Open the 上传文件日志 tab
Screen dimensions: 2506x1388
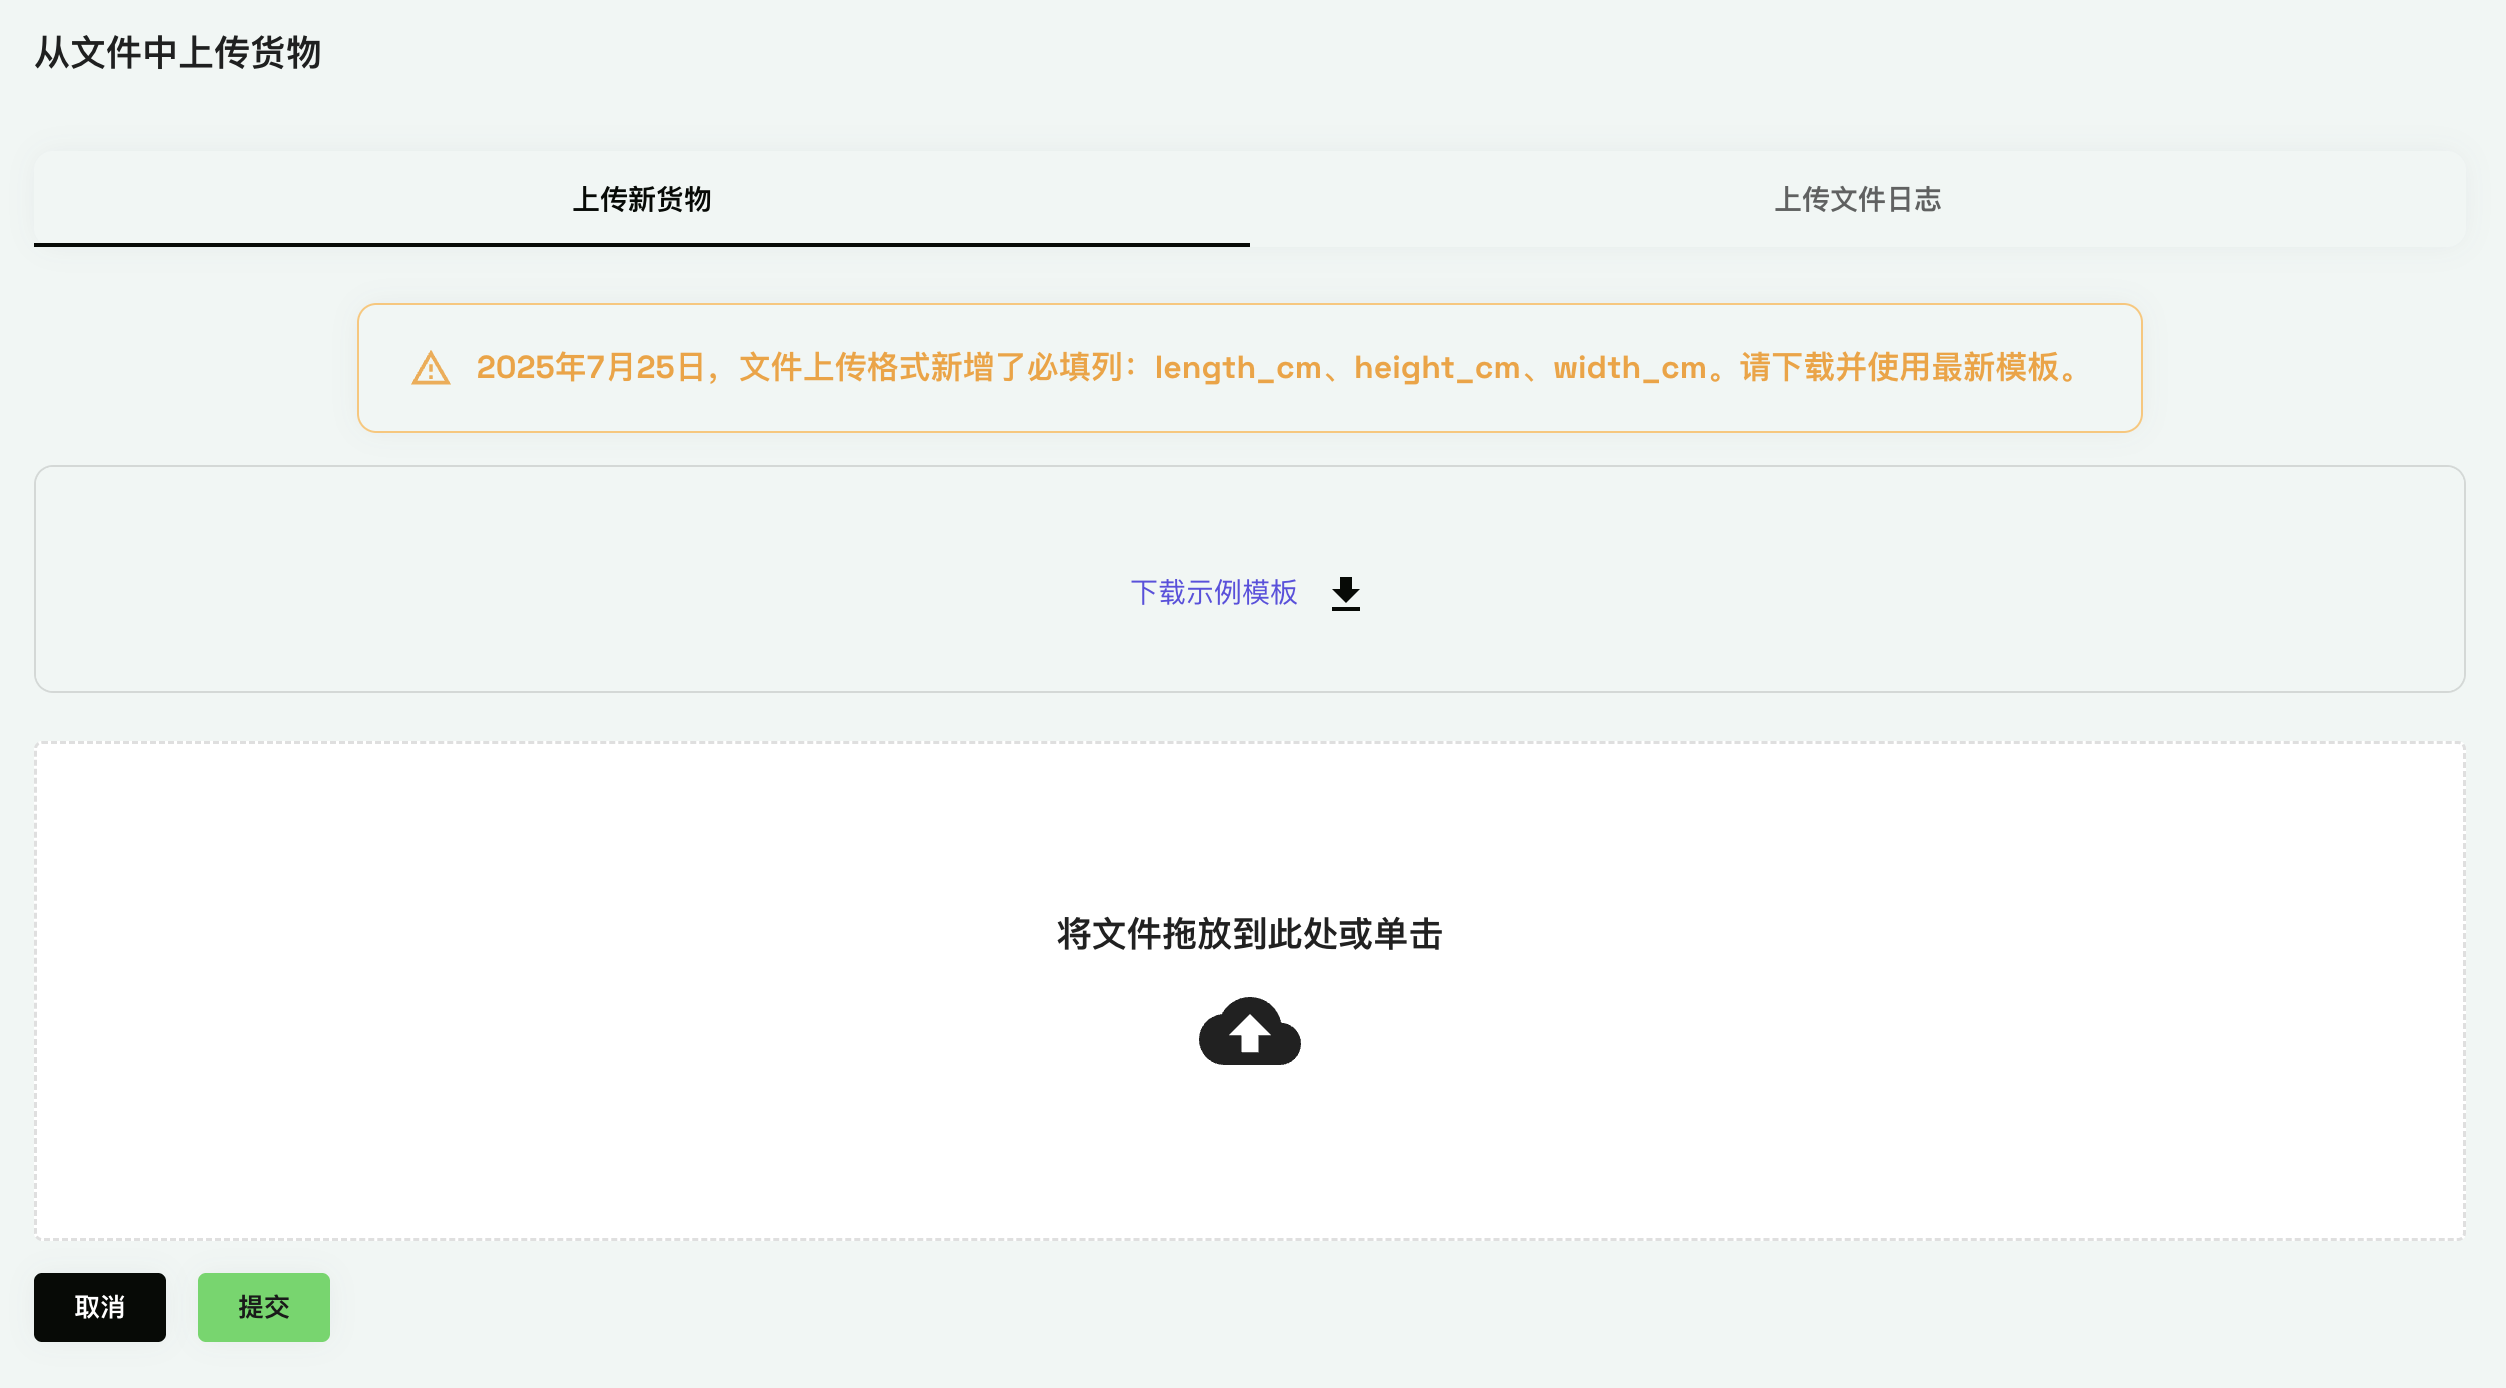[x=1857, y=199]
